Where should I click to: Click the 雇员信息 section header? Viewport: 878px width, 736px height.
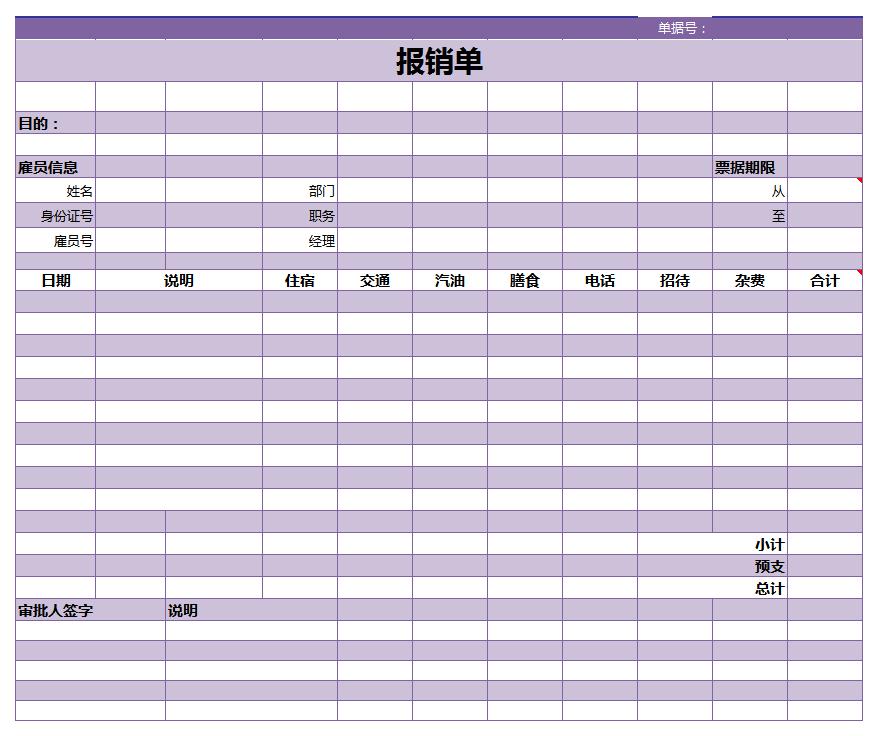tap(55, 167)
